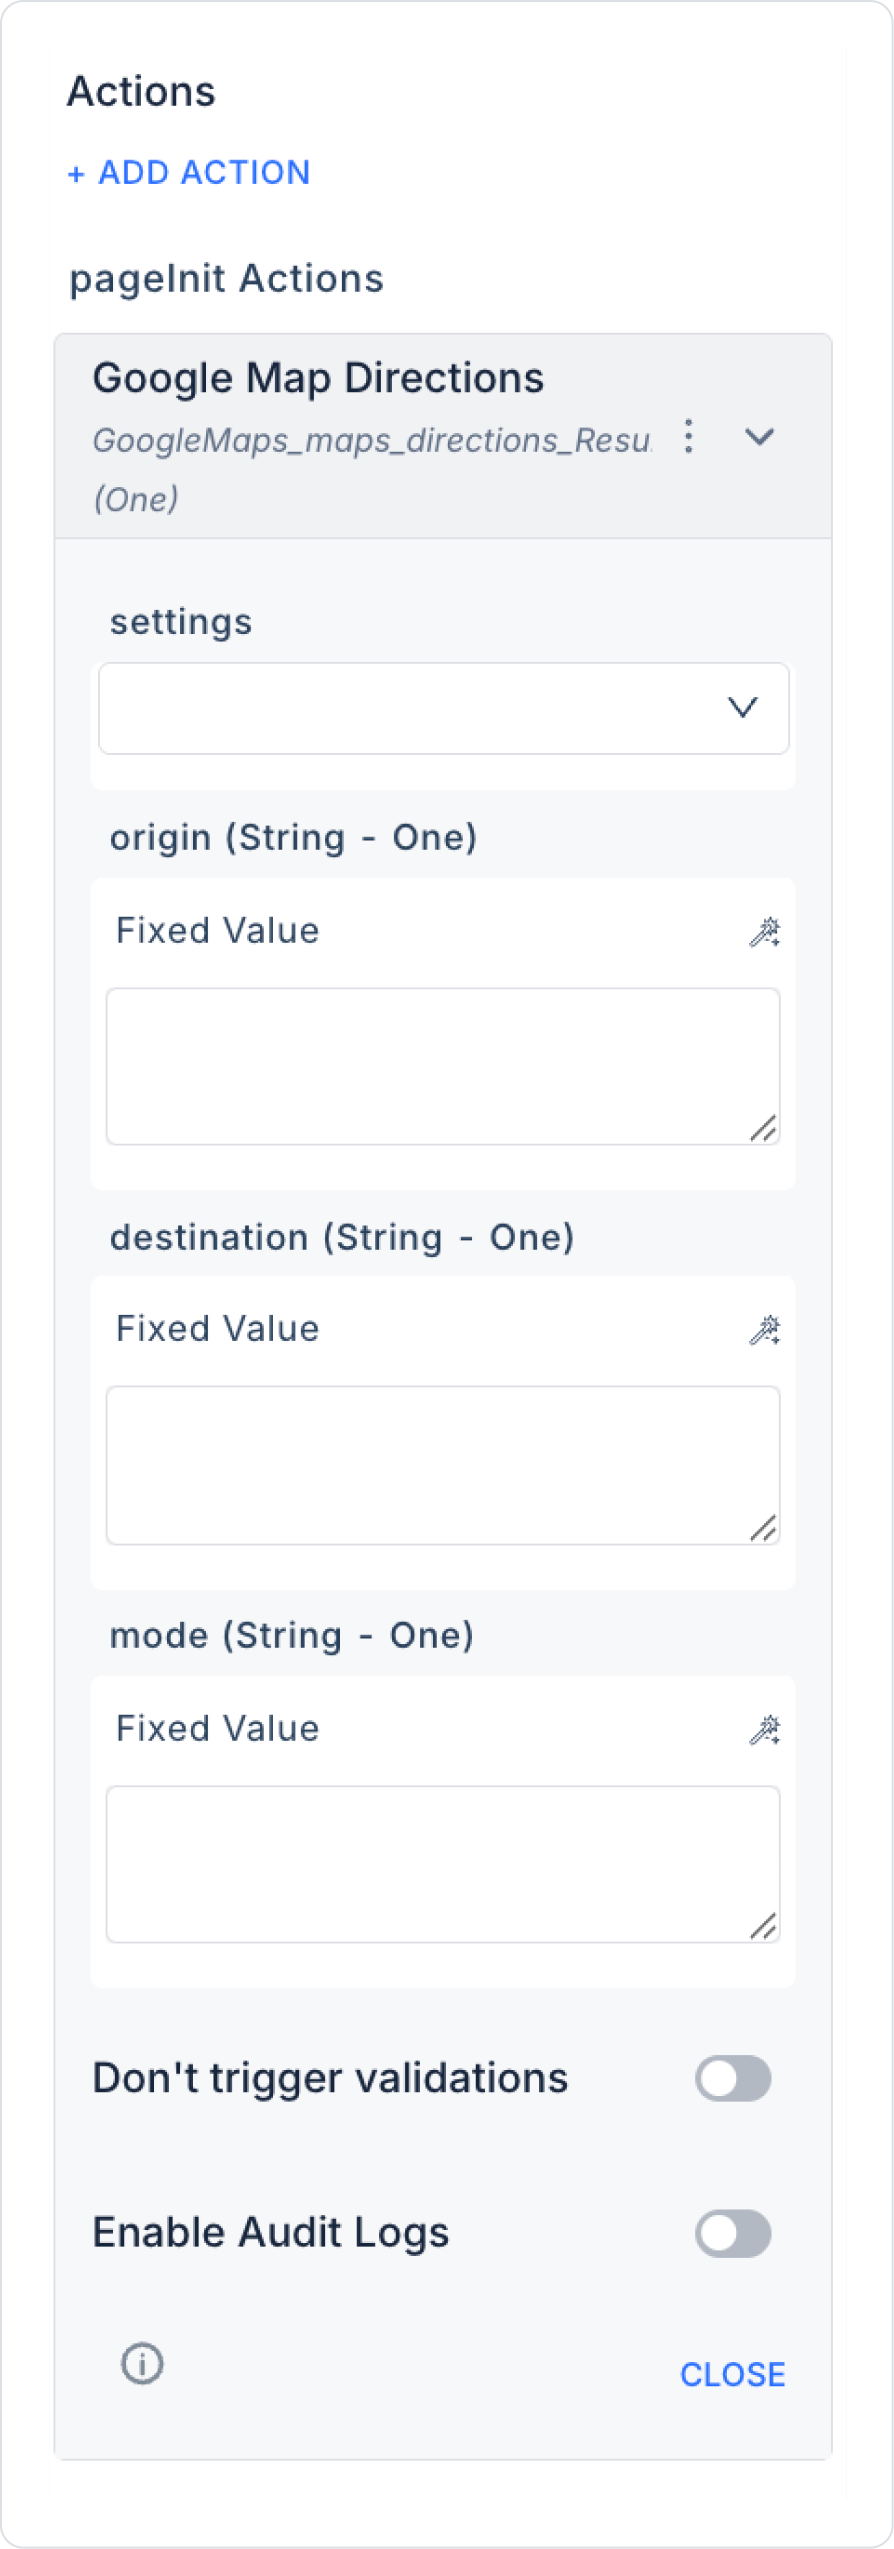The image size is (894, 2549).
Task: Open the three-dot menu for Google Map Directions
Action: (x=688, y=437)
